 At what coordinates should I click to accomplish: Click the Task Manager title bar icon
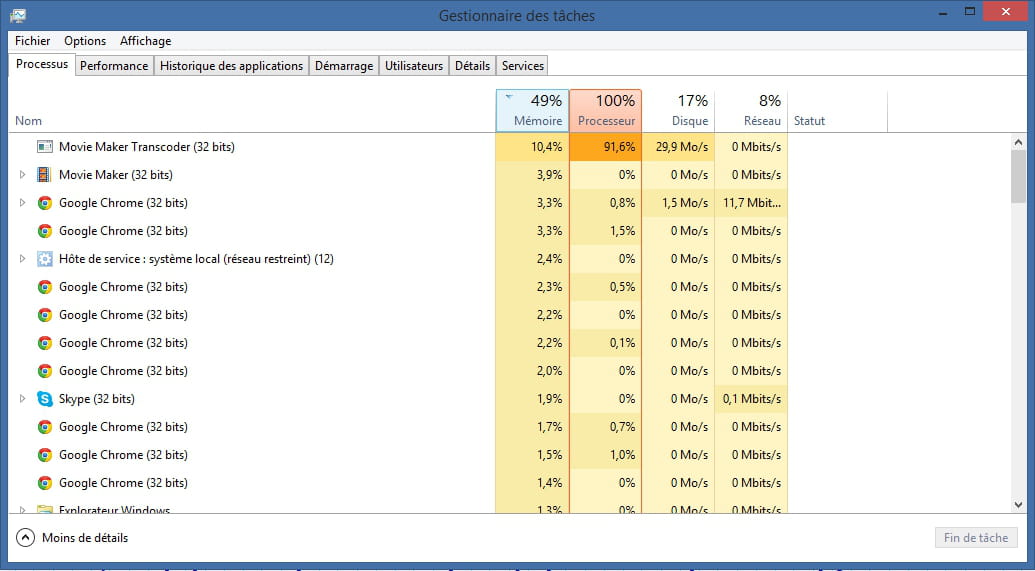18,15
